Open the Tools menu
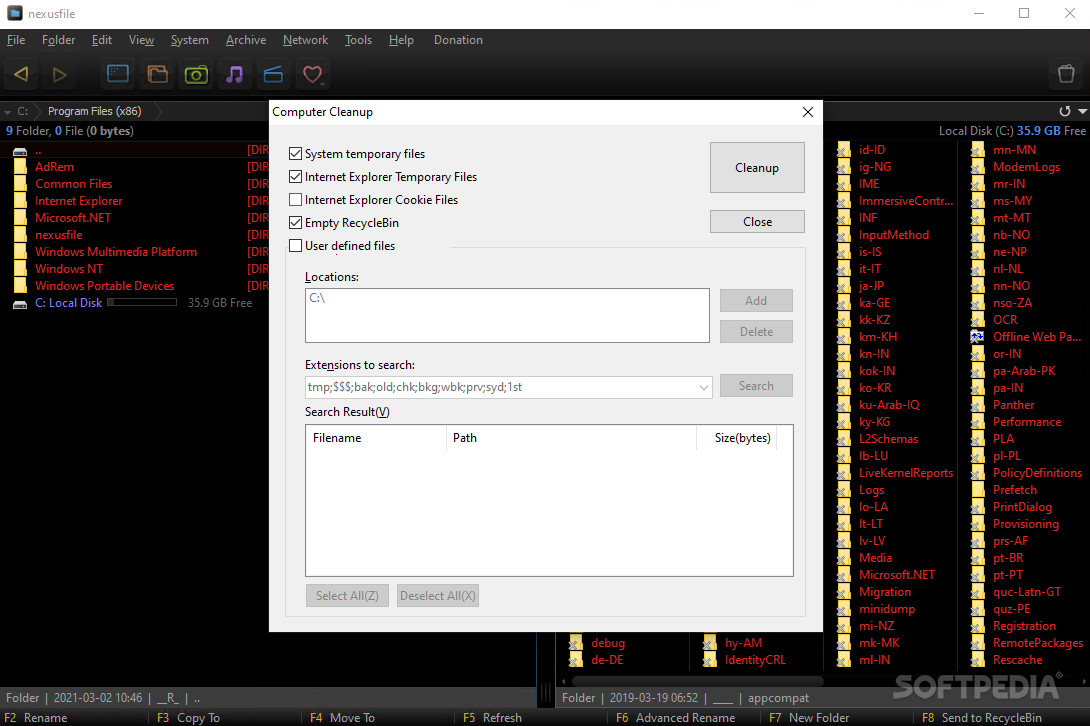 pos(358,40)
